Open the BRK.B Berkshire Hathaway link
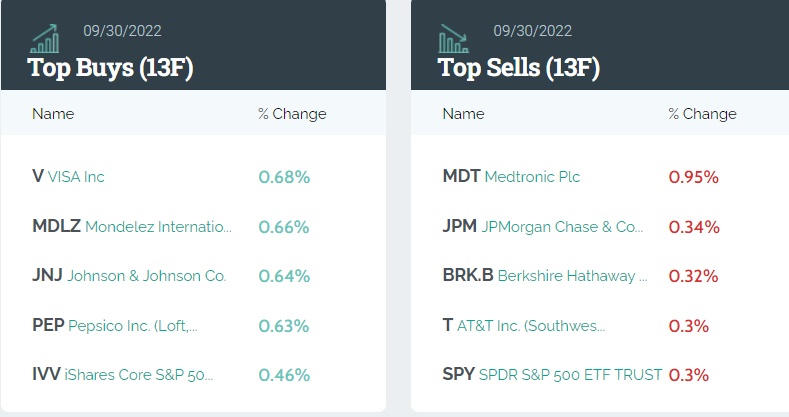This screenshot has height=417, width=789. tap(545, 276)
